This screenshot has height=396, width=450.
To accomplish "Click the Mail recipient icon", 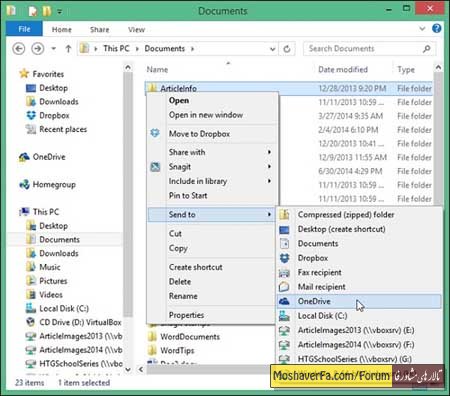I will 284,287.
